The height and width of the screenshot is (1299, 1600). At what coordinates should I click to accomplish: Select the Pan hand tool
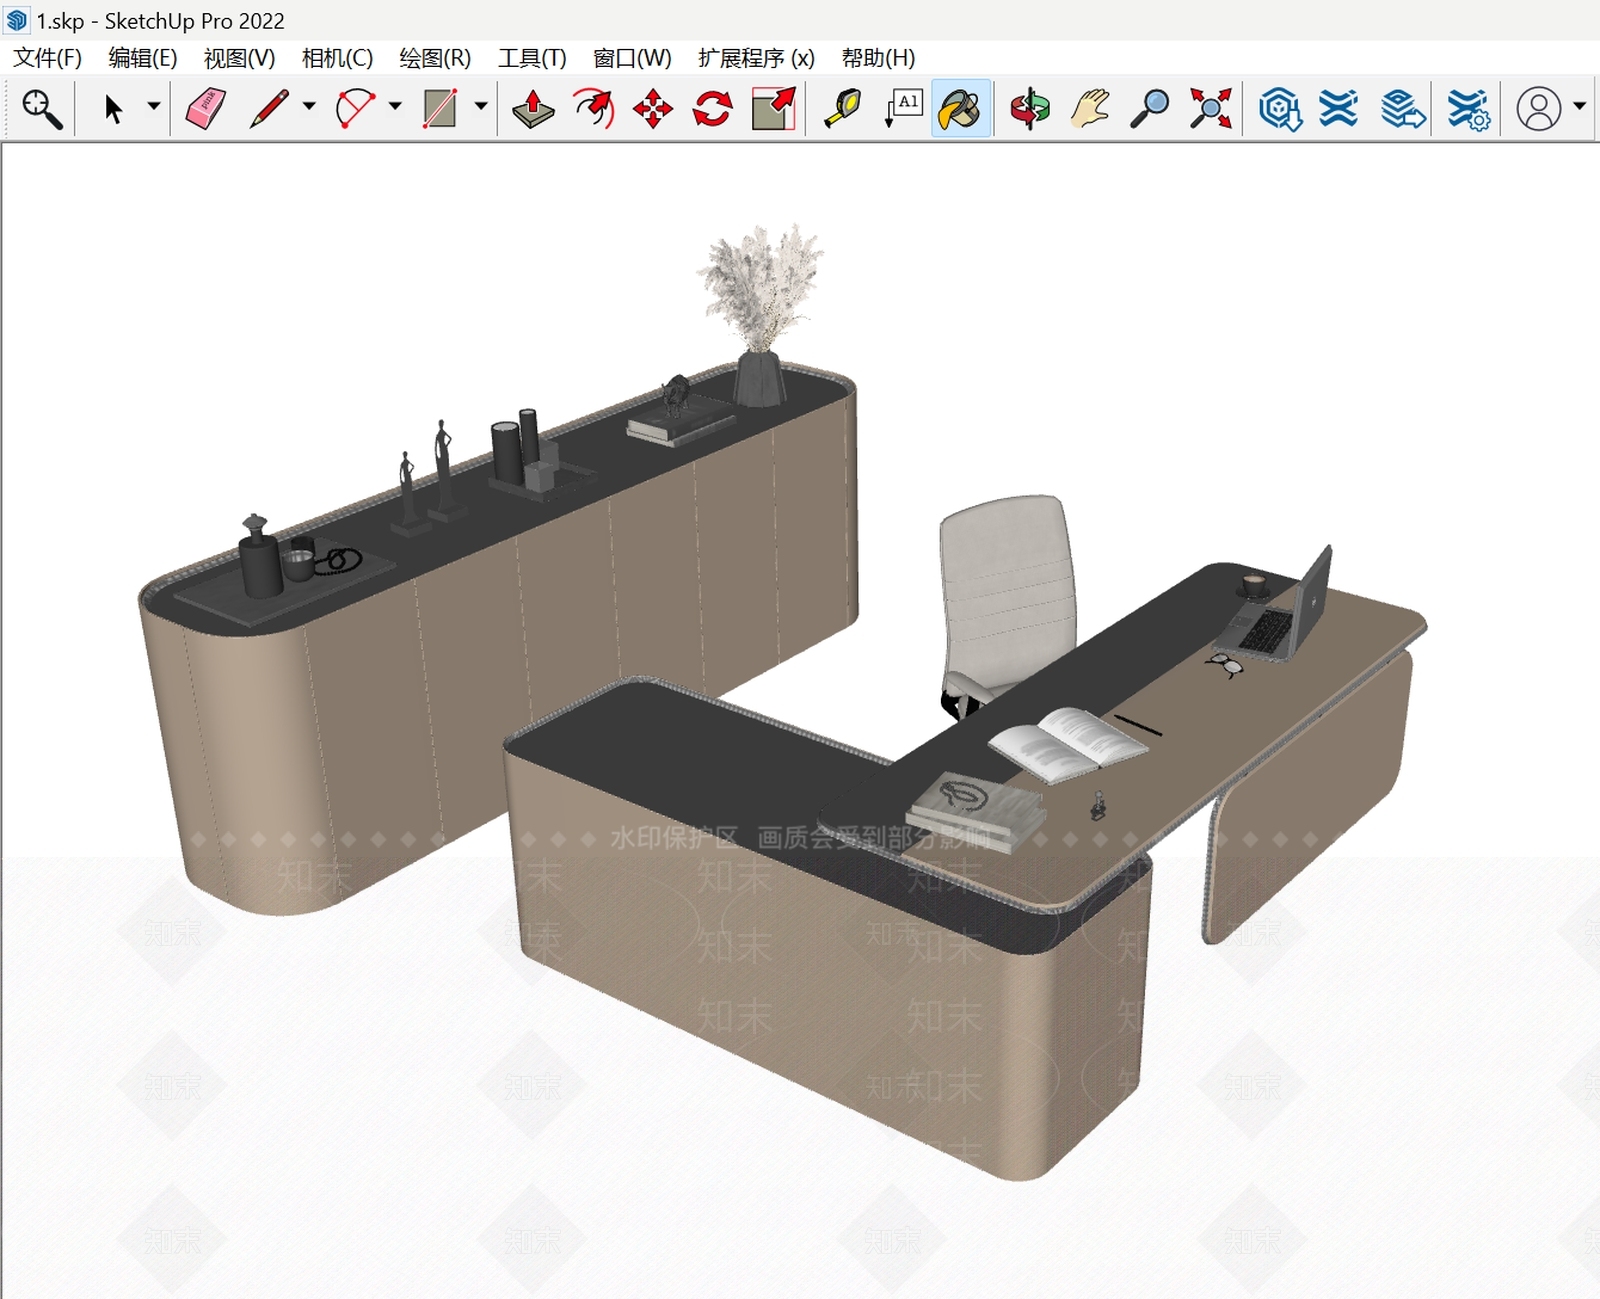coord(1090,108)
